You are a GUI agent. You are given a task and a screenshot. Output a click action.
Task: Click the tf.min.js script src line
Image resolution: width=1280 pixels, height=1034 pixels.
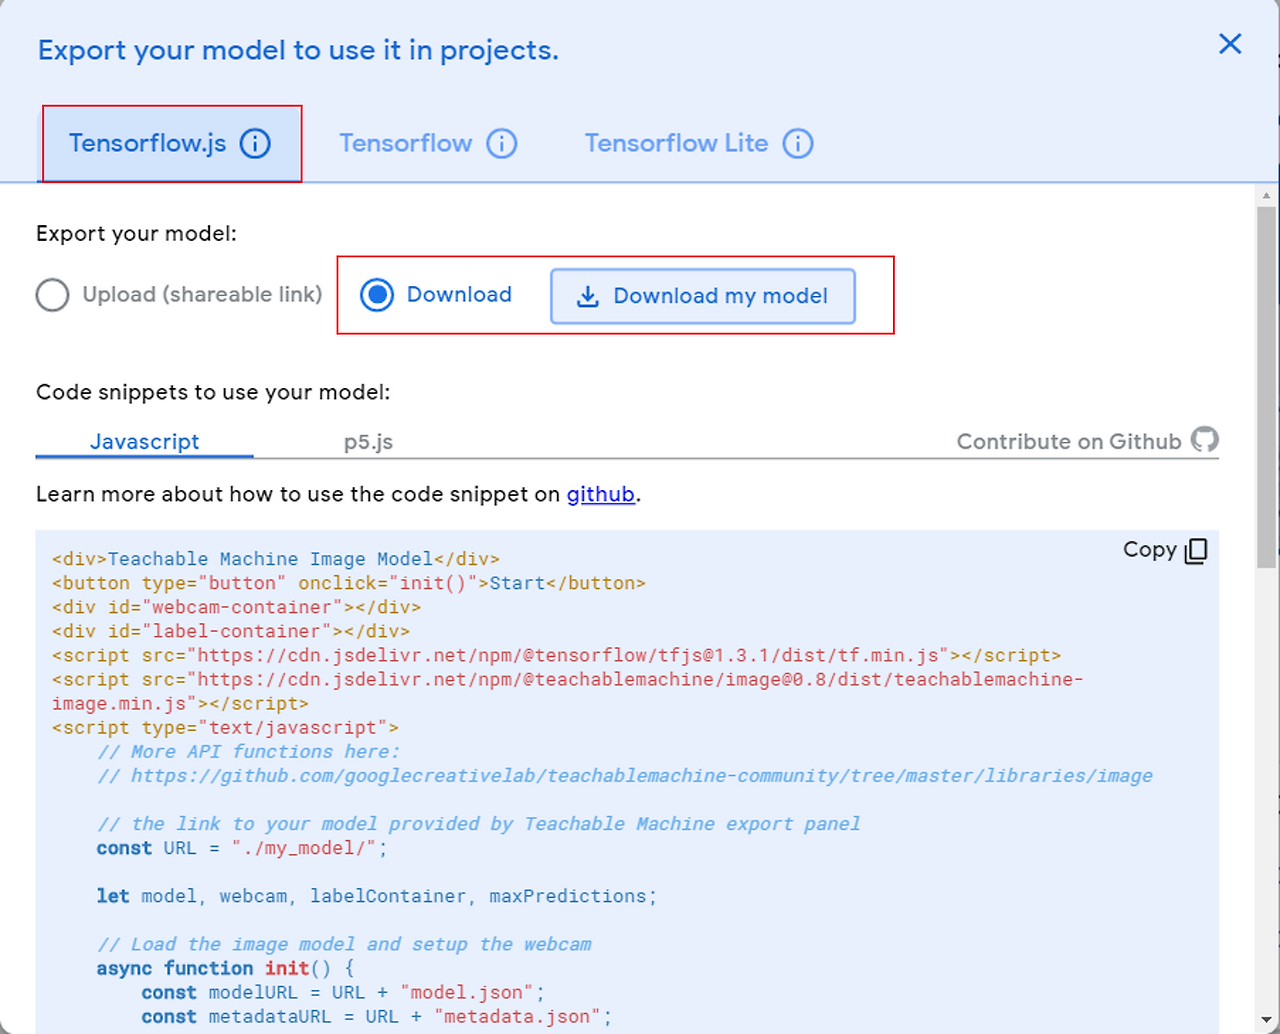[x=557, y=656]
